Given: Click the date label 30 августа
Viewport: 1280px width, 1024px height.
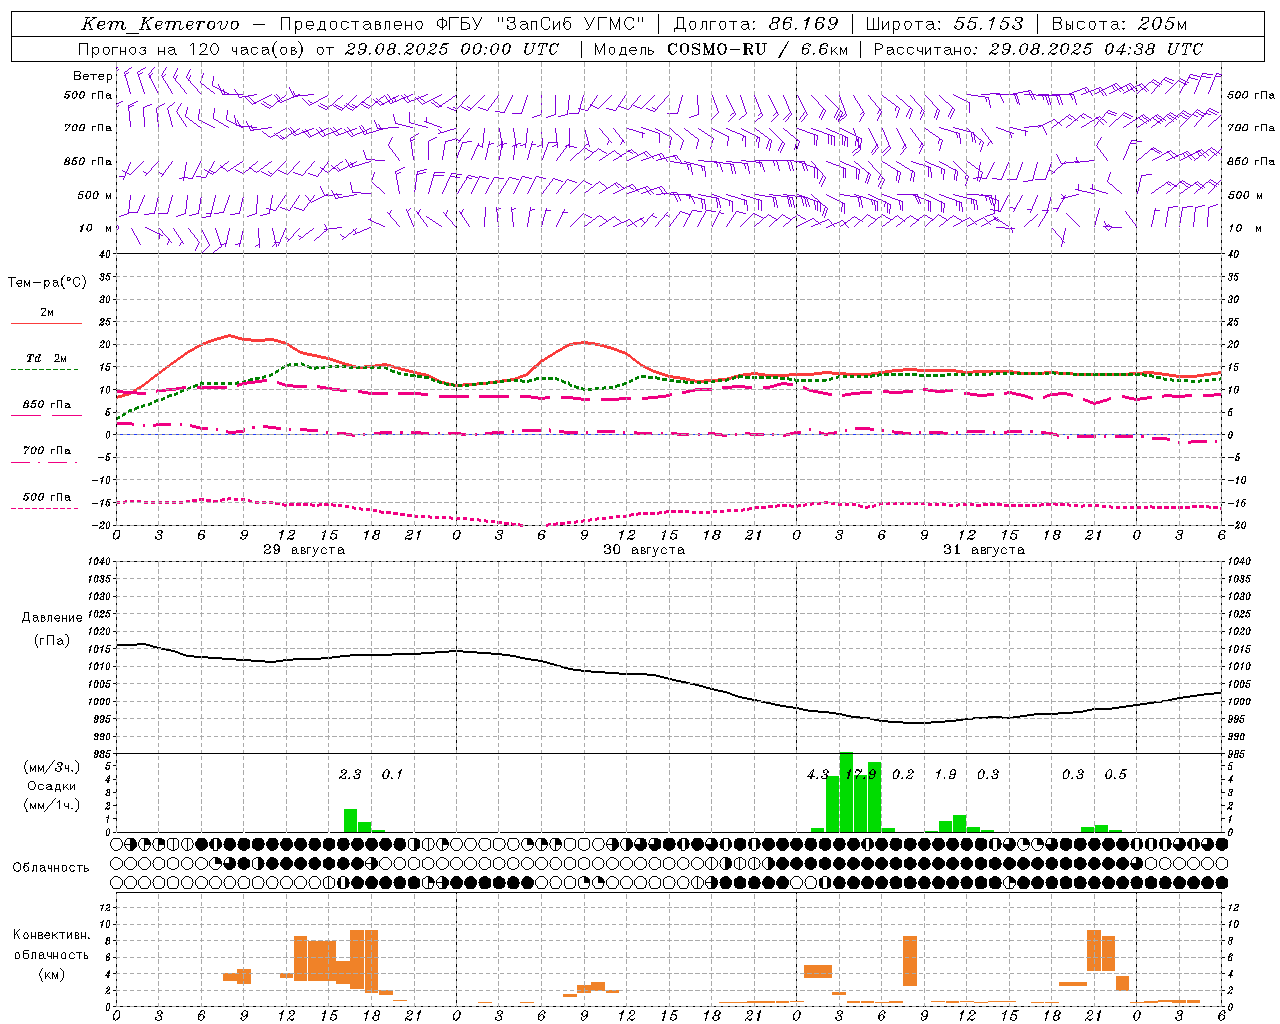Looking at the screenshot, I should (644, 550).
